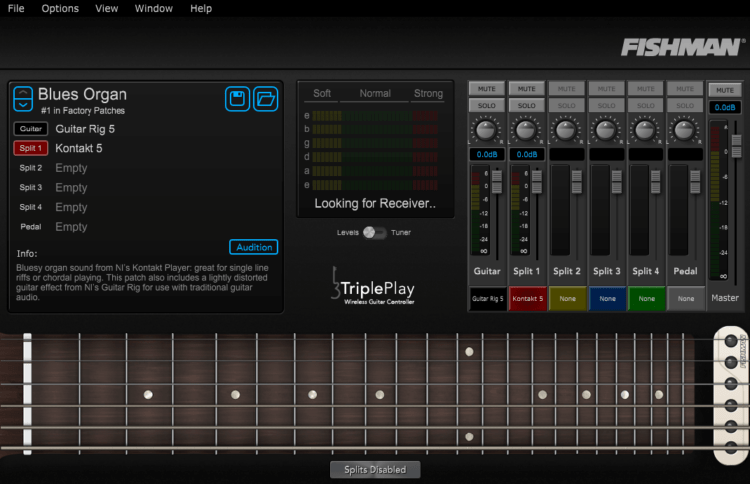Open the Guitar Rig 5 instrument slot in mixer
The height and width of the screenshot is (484, 750).
487,298
